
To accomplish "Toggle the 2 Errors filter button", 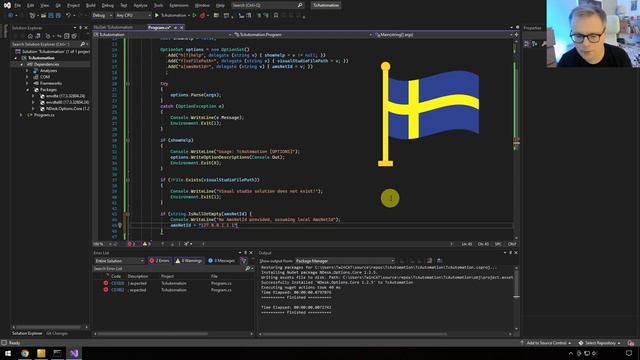I will click(160, 261).
